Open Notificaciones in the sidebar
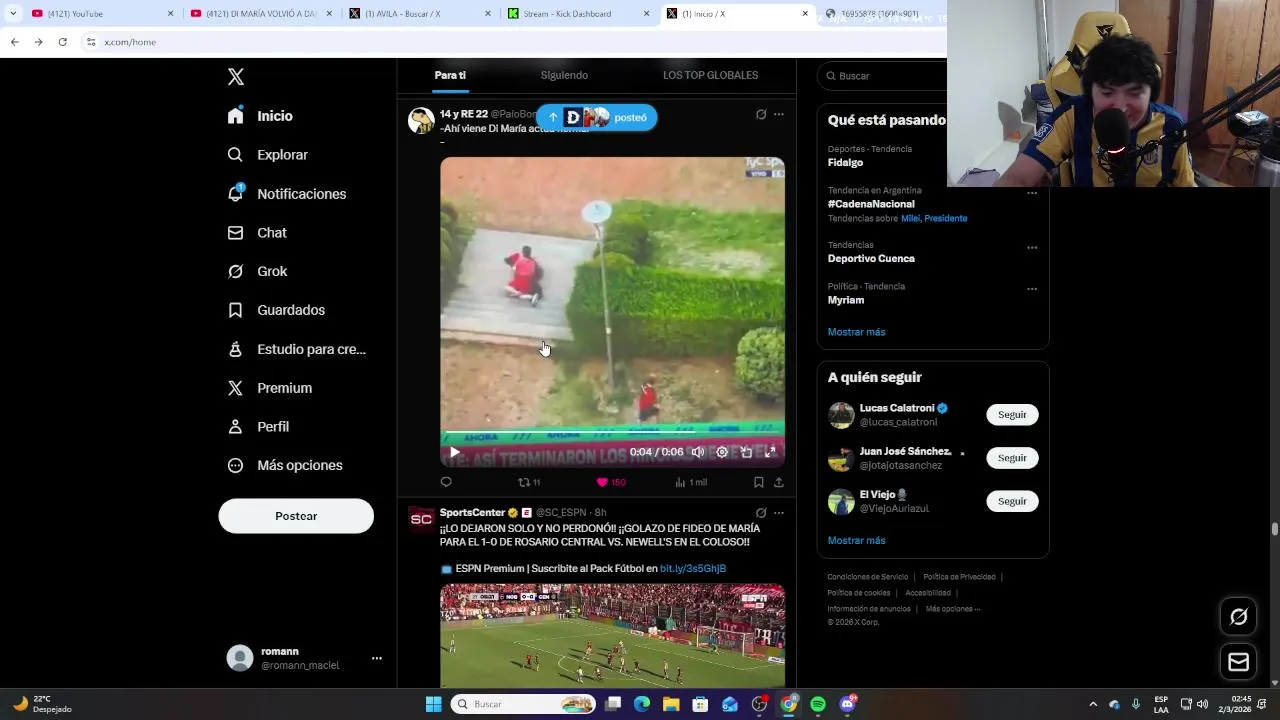 click(x=286, y=194)
